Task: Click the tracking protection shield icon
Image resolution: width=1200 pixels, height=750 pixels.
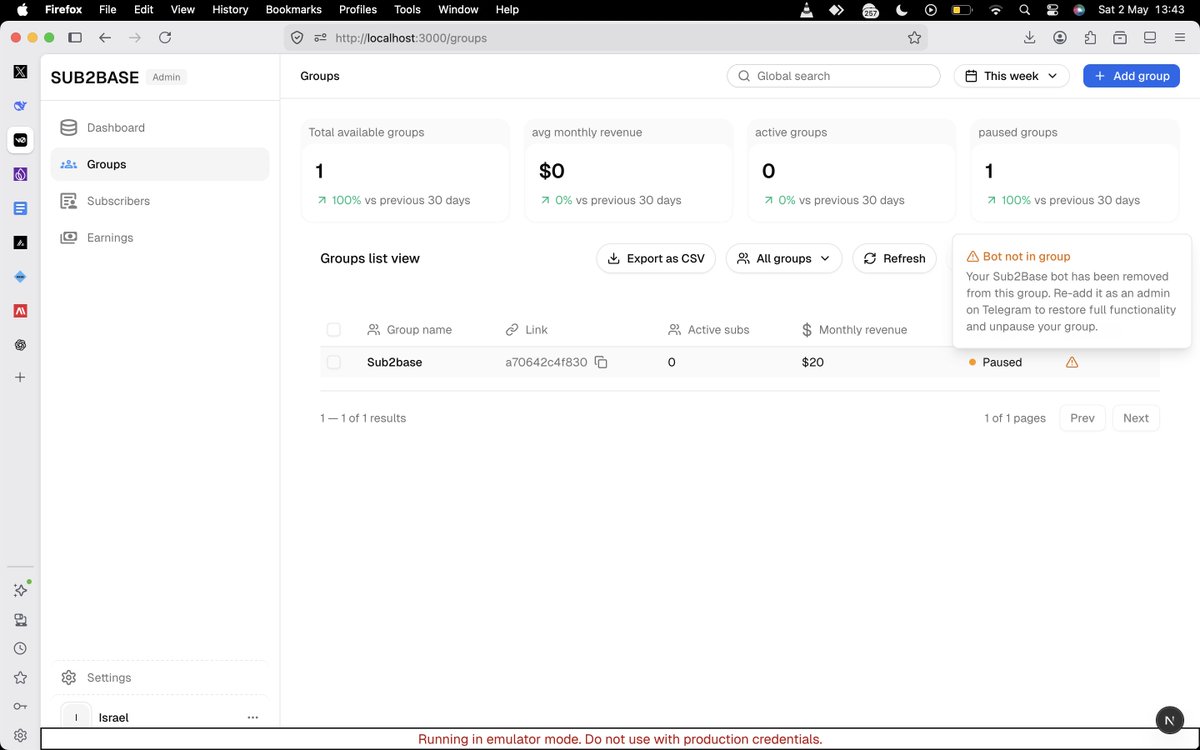Action: [x=296, y=38]
